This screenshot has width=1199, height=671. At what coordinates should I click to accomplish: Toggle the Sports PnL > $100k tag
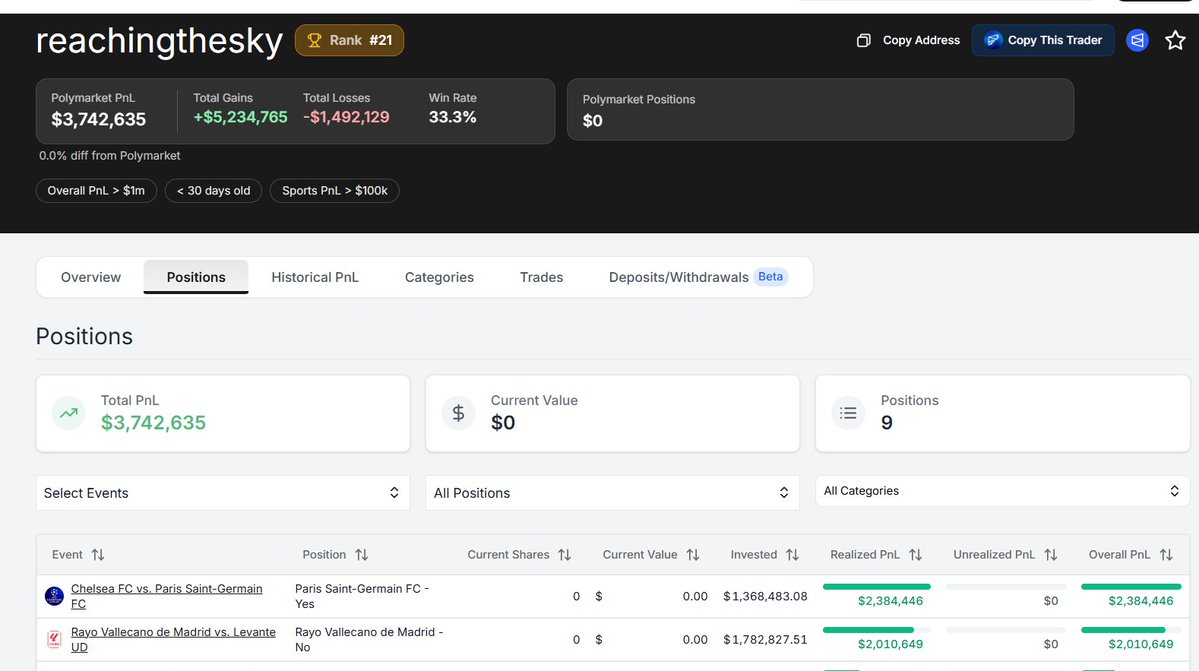pyautogui.click(x=334, y=191)
